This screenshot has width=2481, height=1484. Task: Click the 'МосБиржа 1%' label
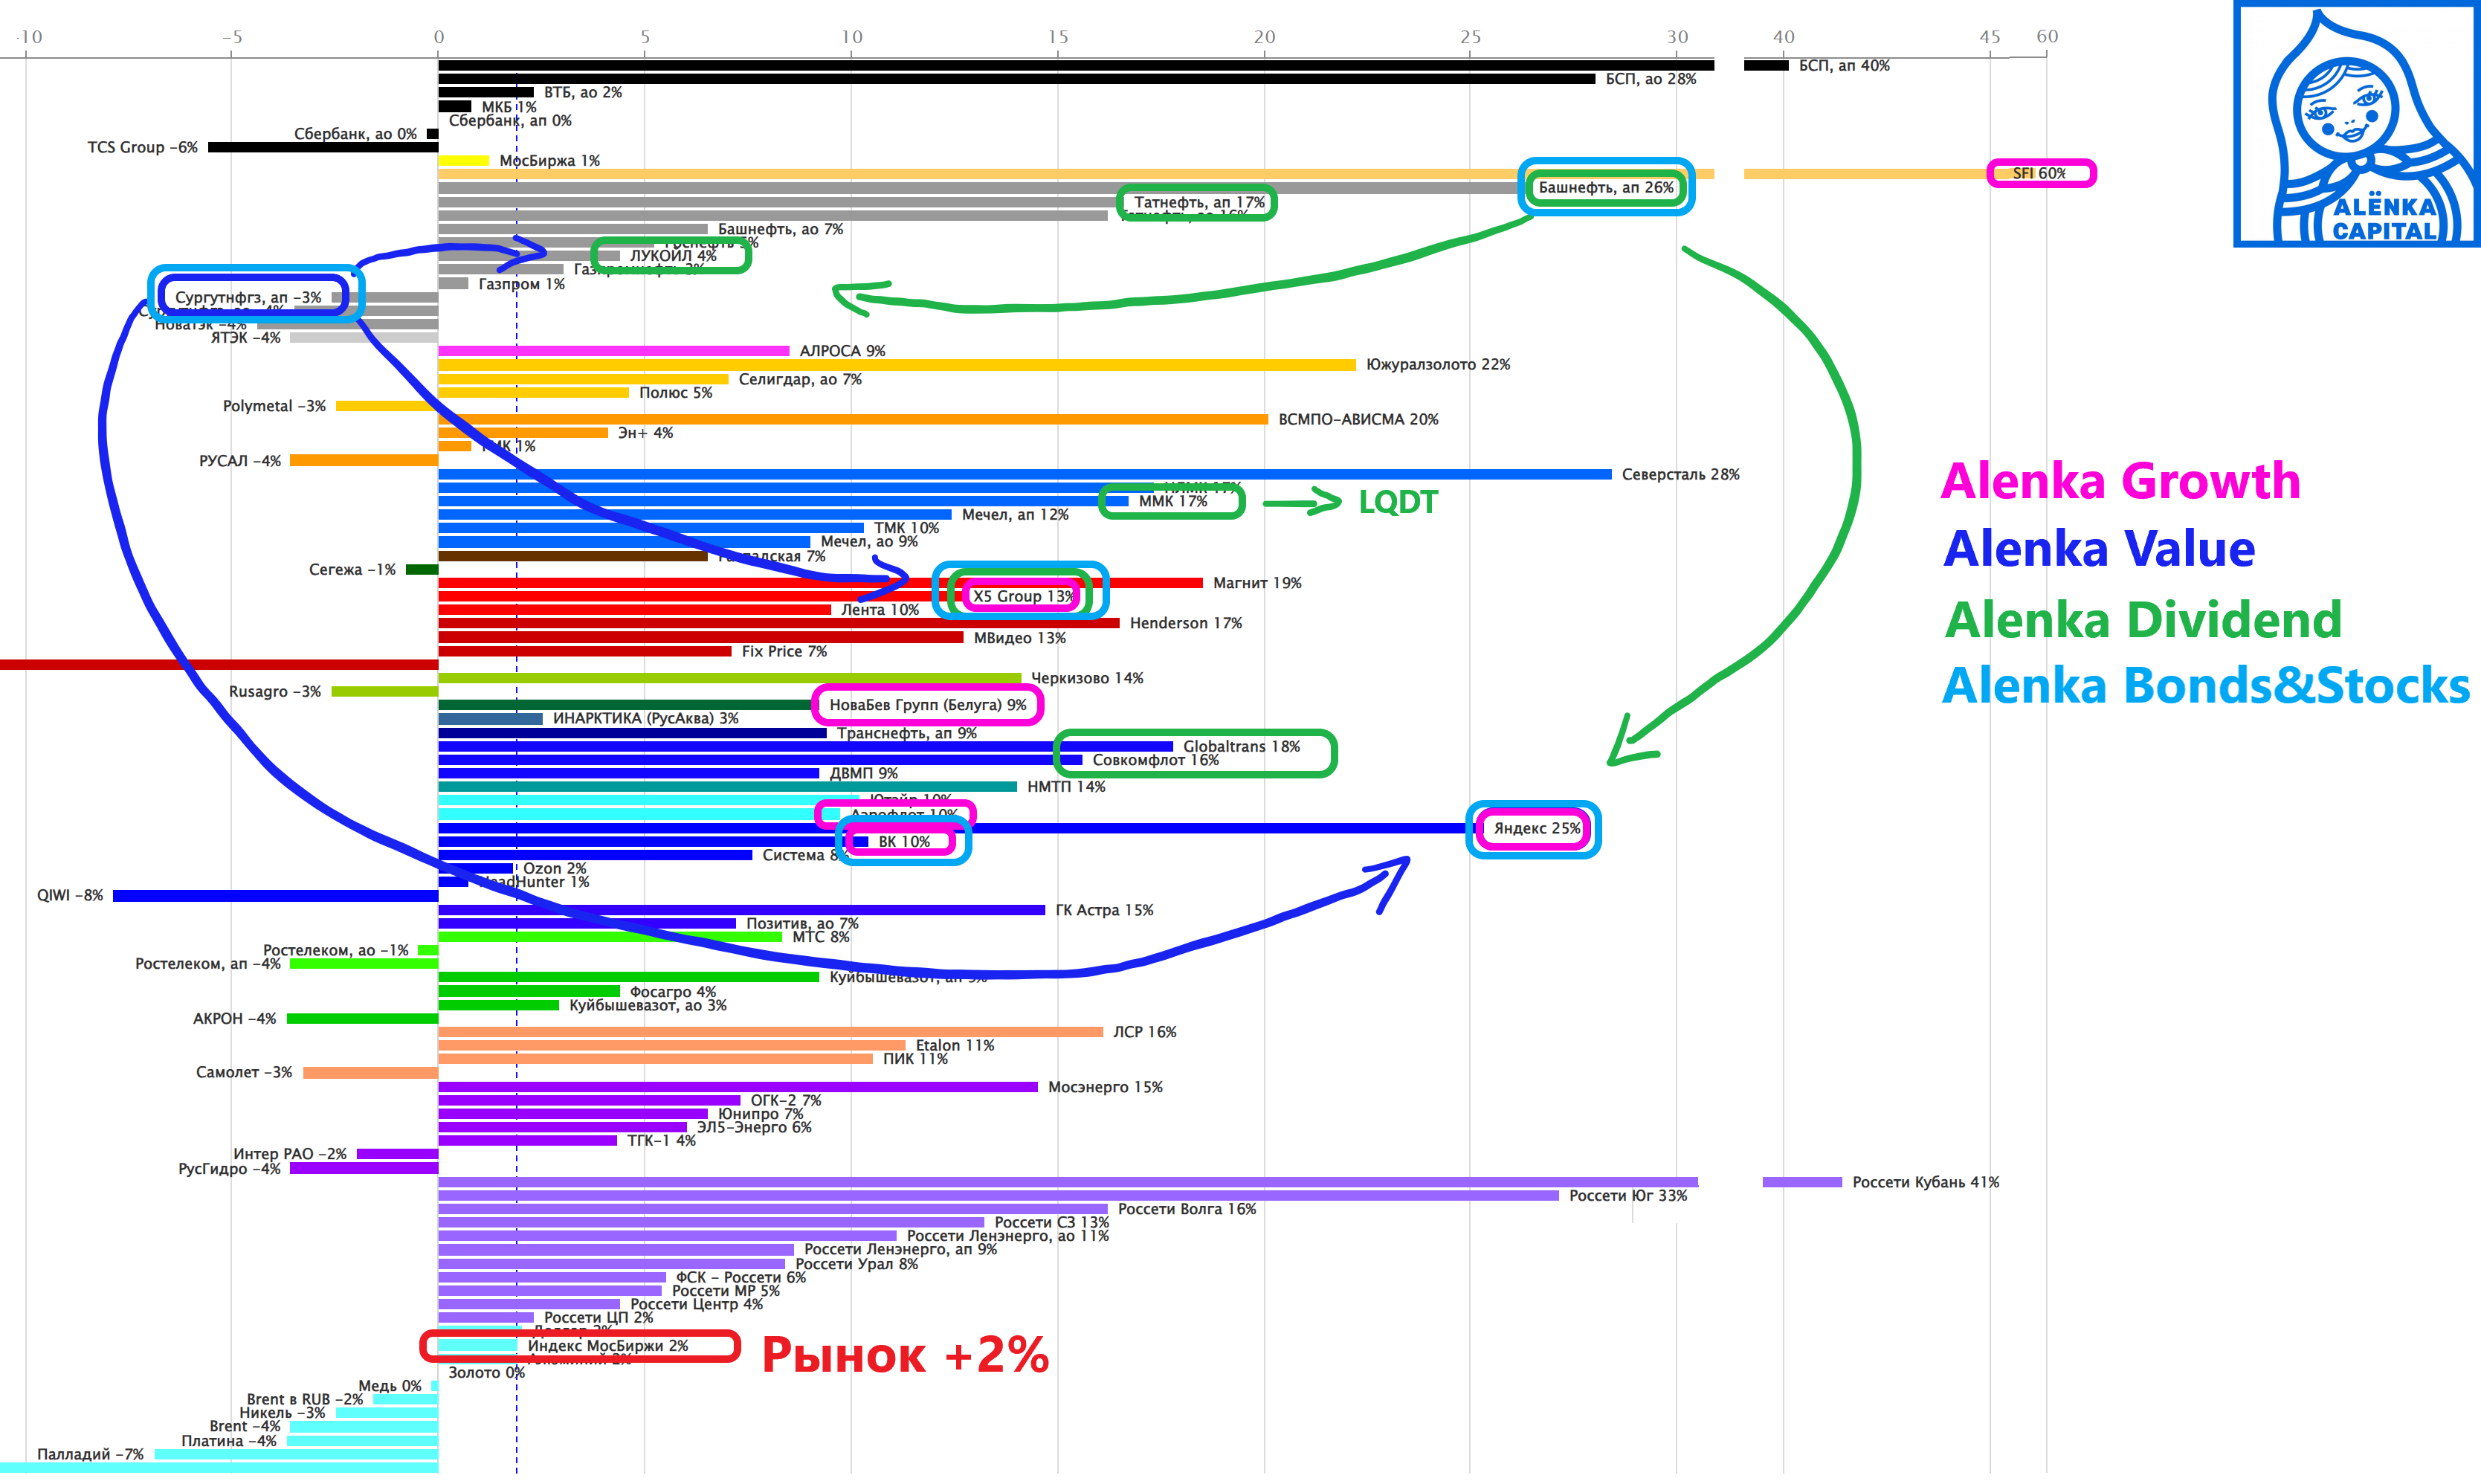pyautogui.click(x=550, y=160)
